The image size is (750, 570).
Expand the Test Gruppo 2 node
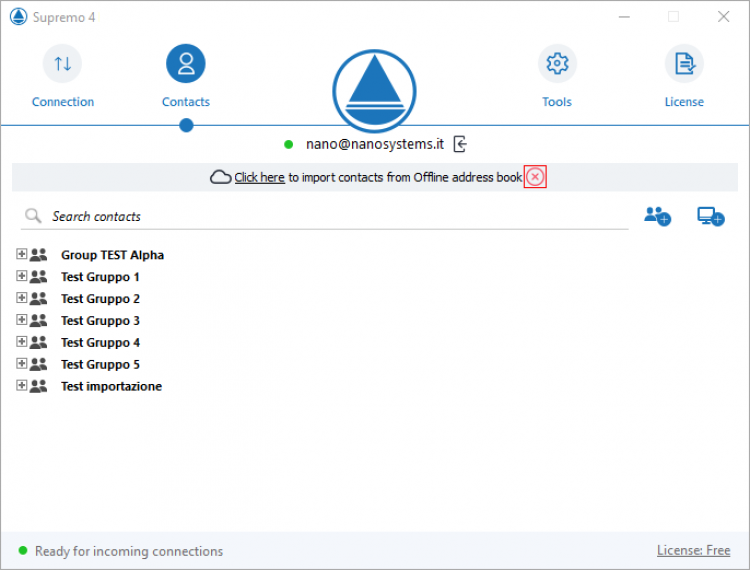pyautogui.click(x=22, y=297)
